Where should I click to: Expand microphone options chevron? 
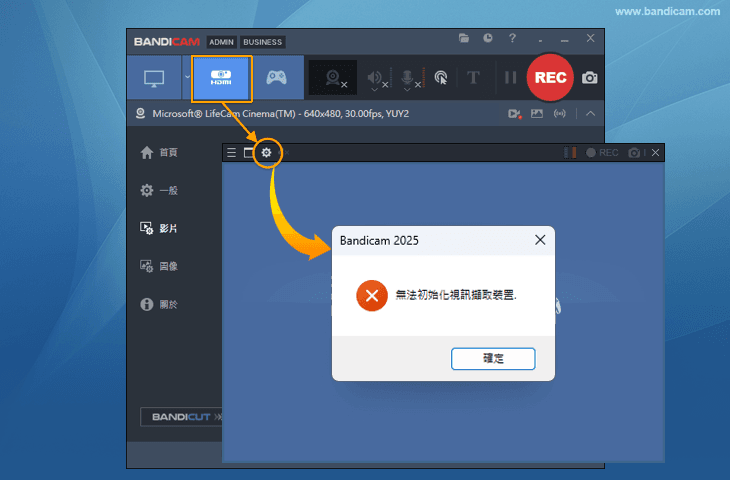407,89
